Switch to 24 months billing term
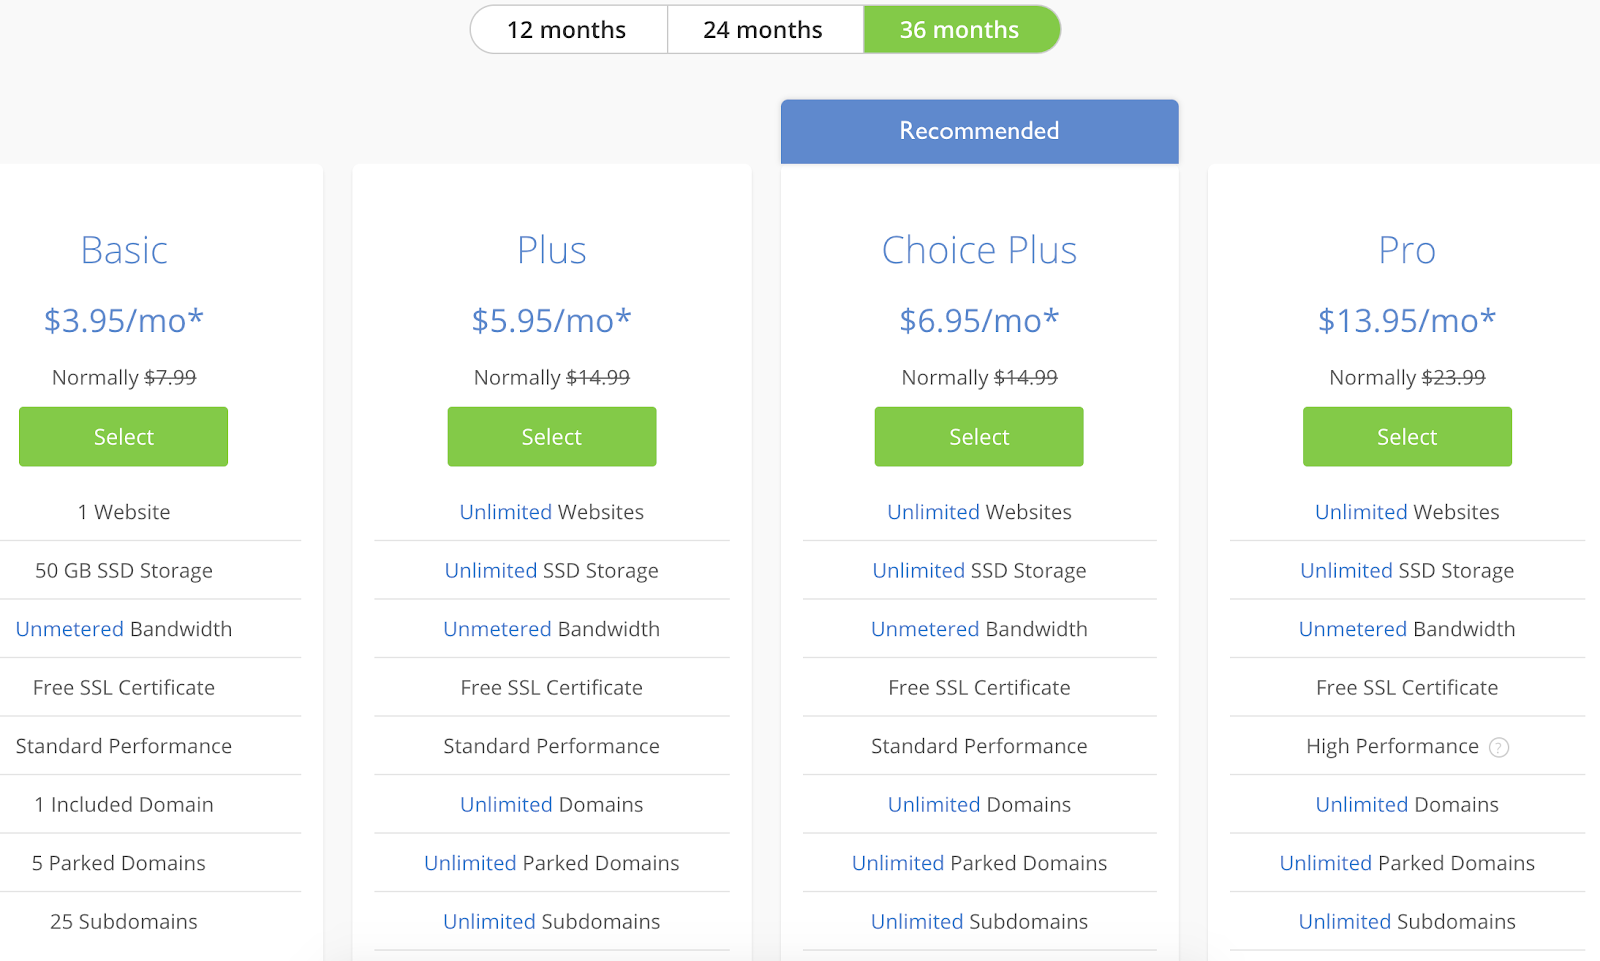 coord(764,30)
